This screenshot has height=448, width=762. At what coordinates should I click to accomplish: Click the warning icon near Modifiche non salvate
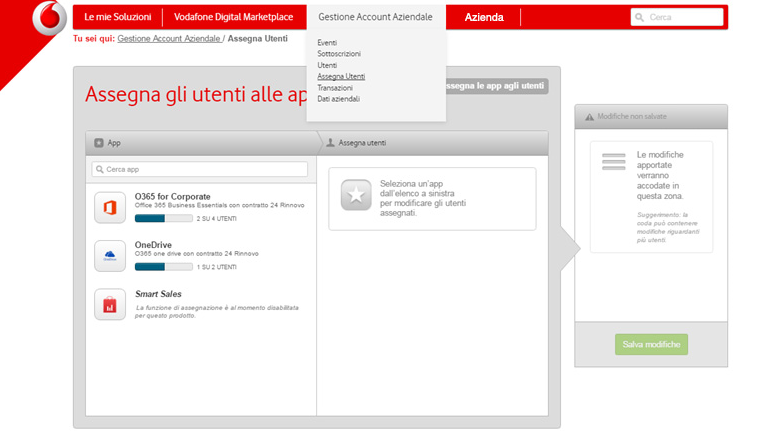(x=589, y=117)
